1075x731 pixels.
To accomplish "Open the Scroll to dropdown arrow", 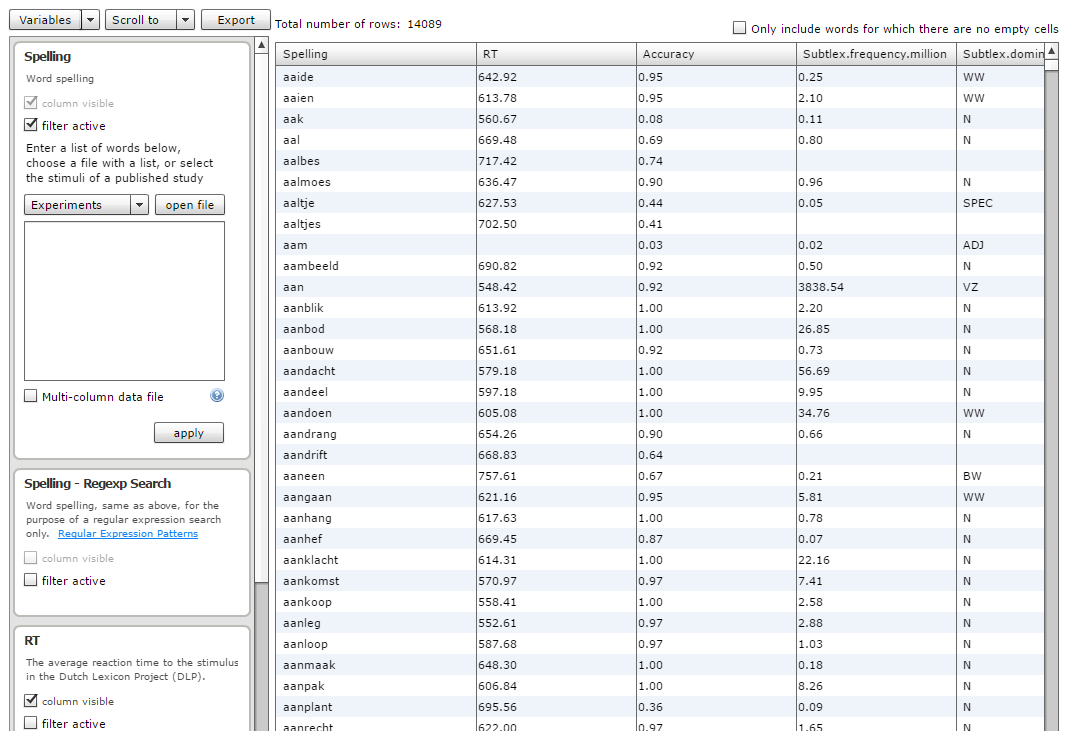I will tap(185, 20).
